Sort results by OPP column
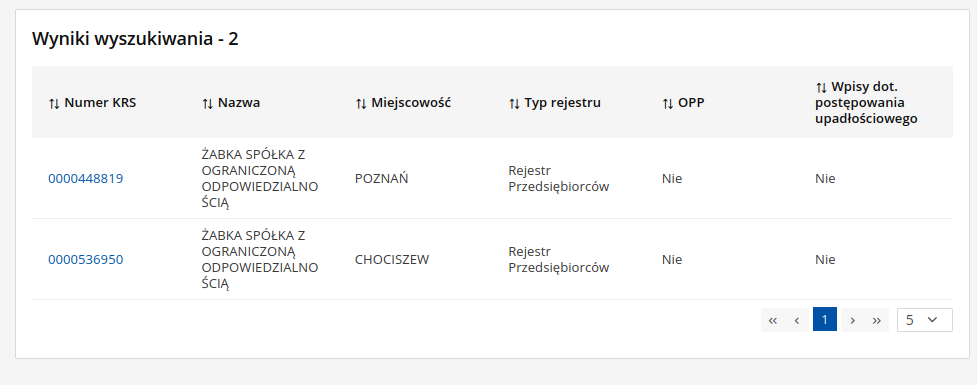 coord(683,103)
